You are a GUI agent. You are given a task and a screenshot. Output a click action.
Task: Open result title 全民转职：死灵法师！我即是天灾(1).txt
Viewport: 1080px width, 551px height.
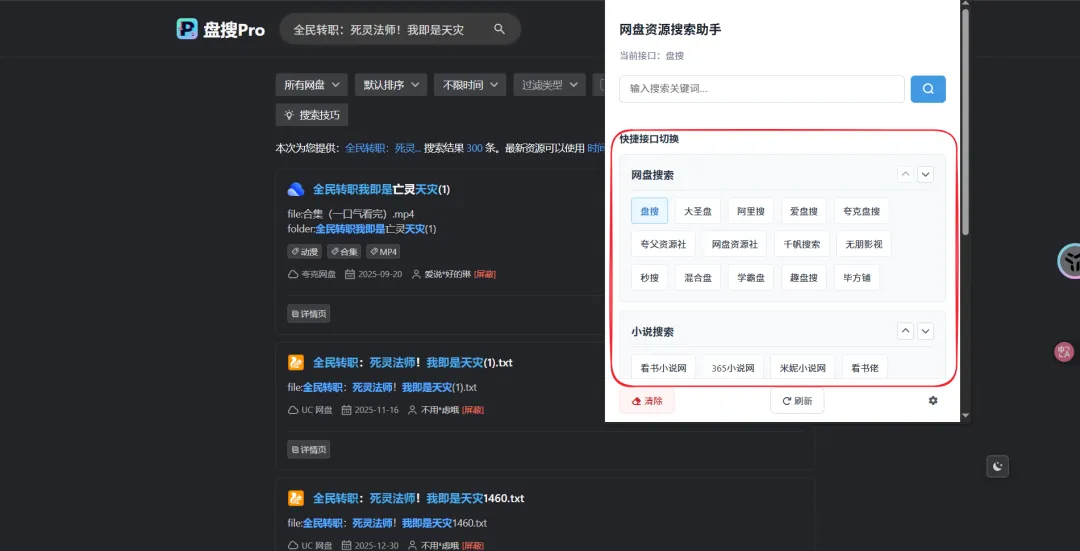tap(413, 362)
